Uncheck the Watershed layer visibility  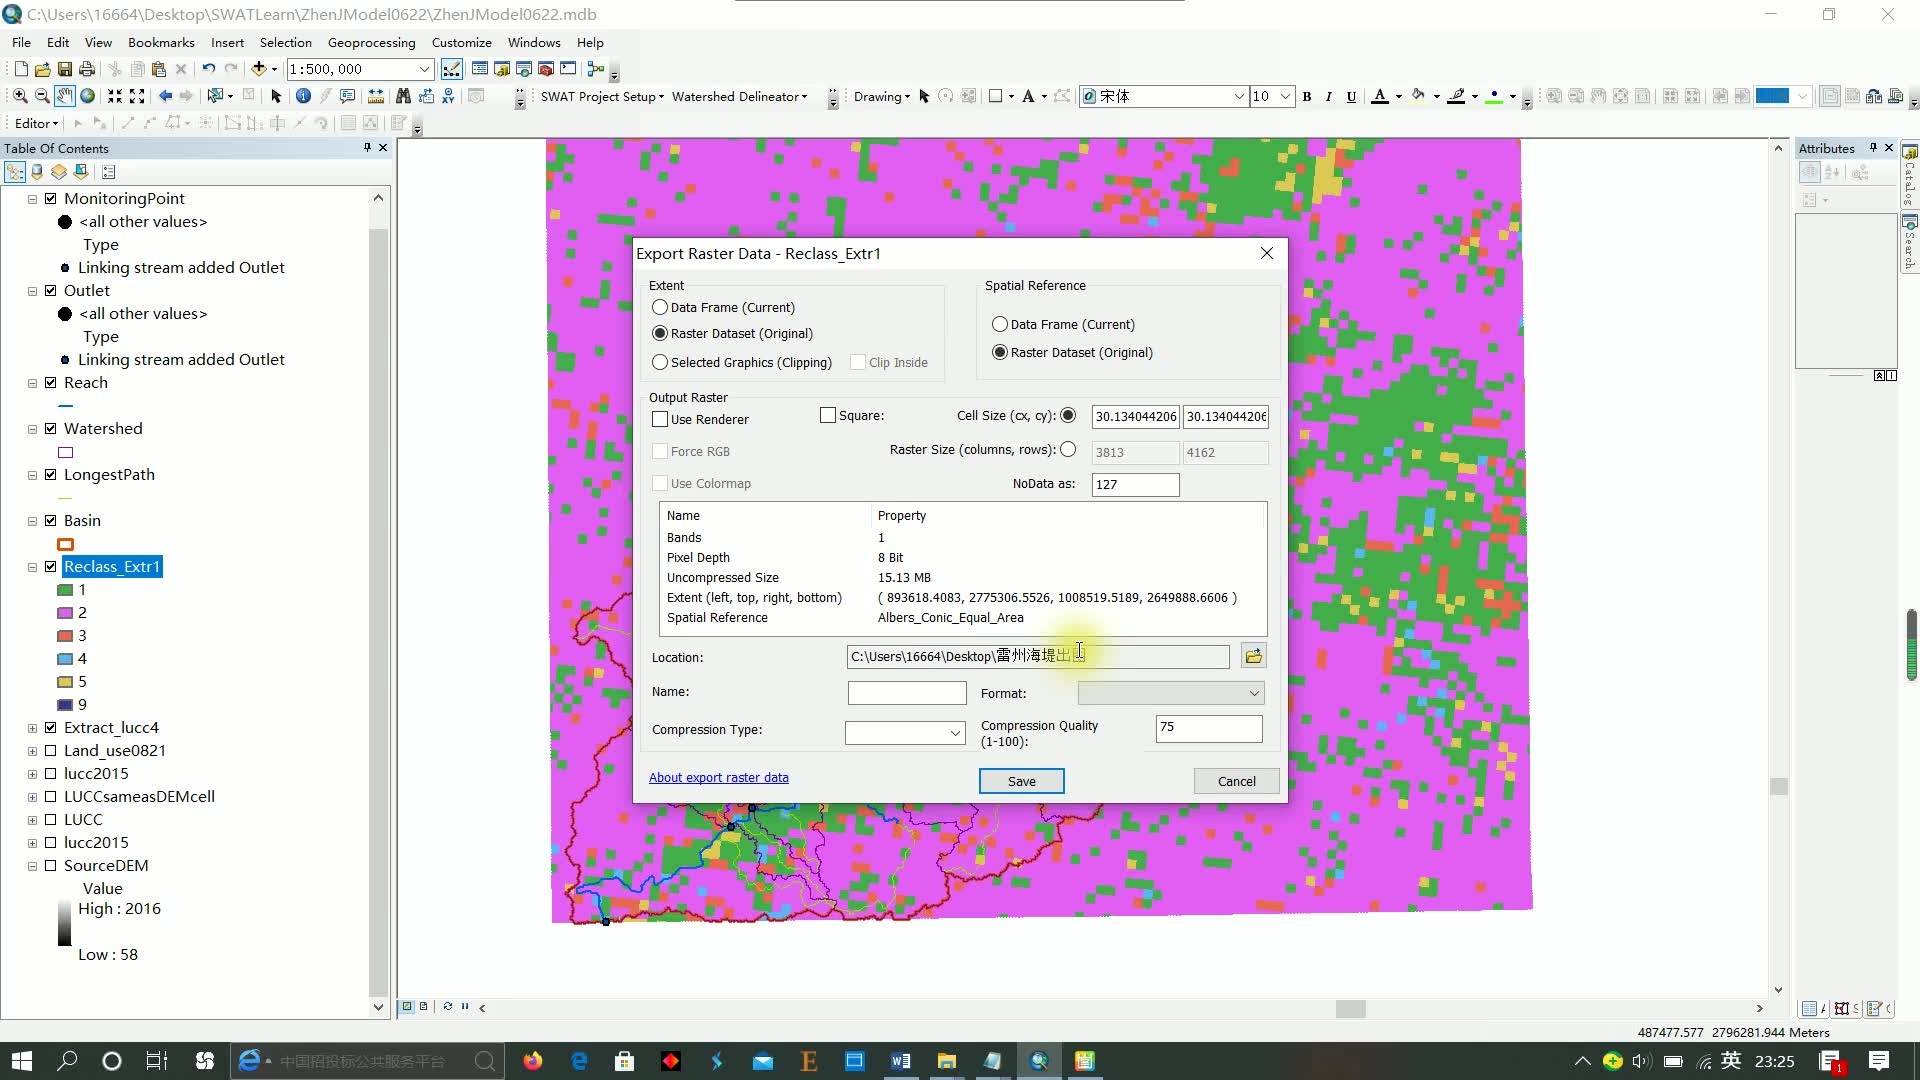(x=51, y=428)
